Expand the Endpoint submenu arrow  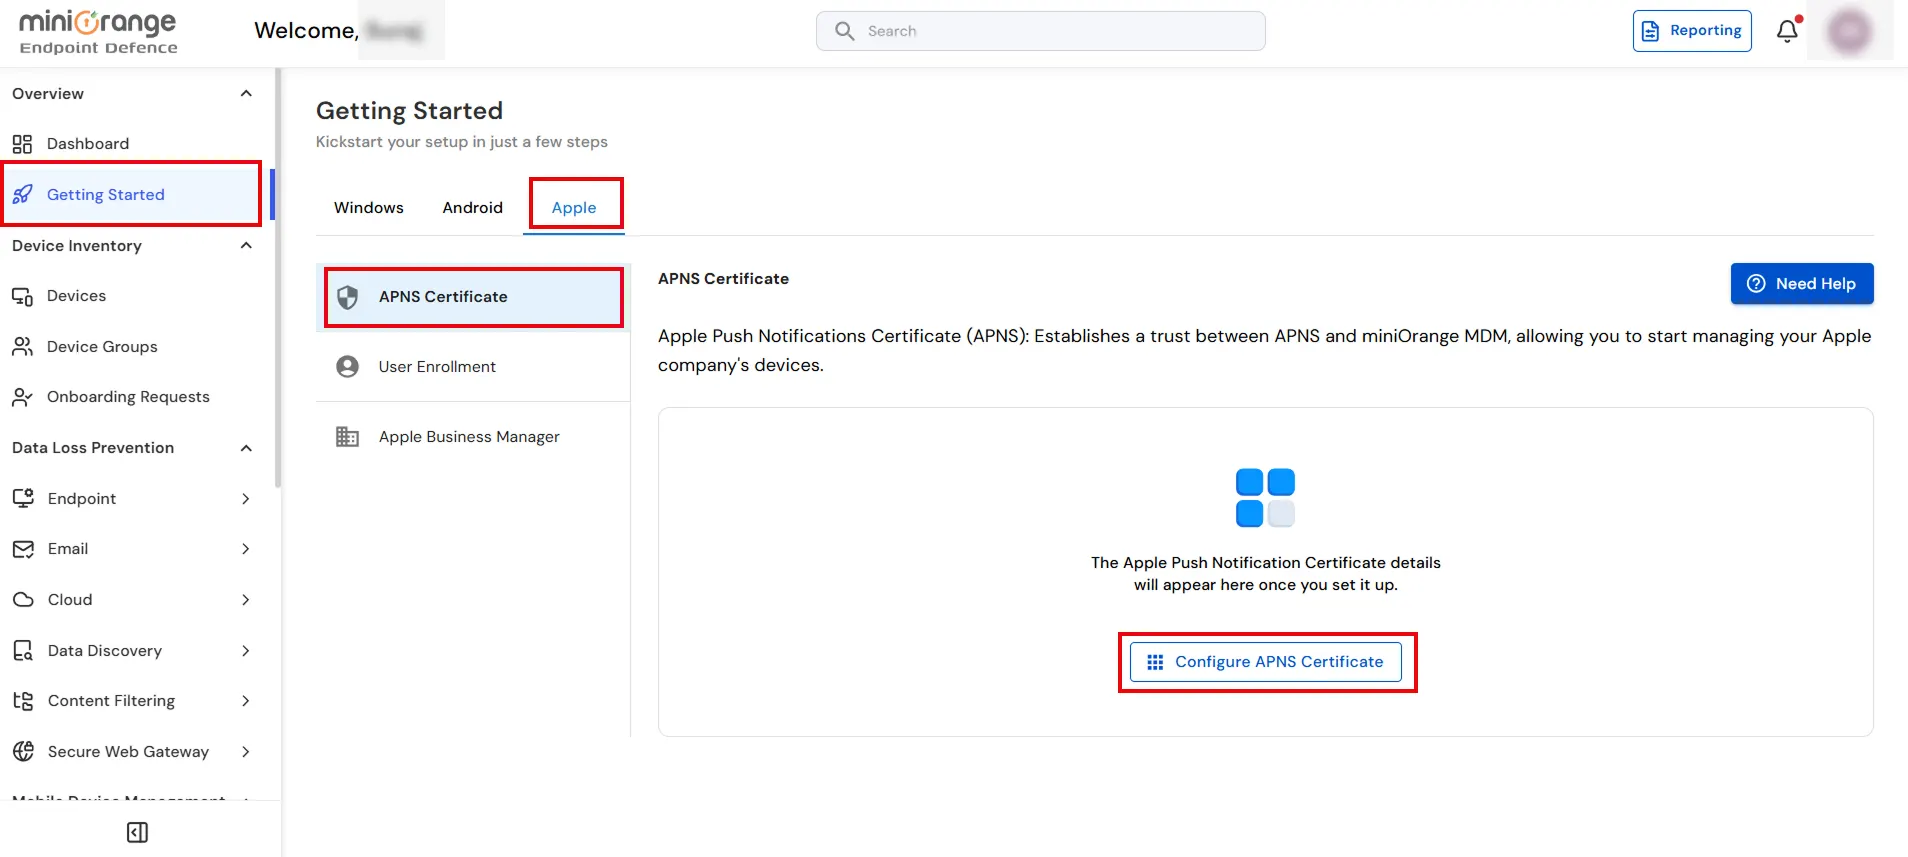click(246, 499)
